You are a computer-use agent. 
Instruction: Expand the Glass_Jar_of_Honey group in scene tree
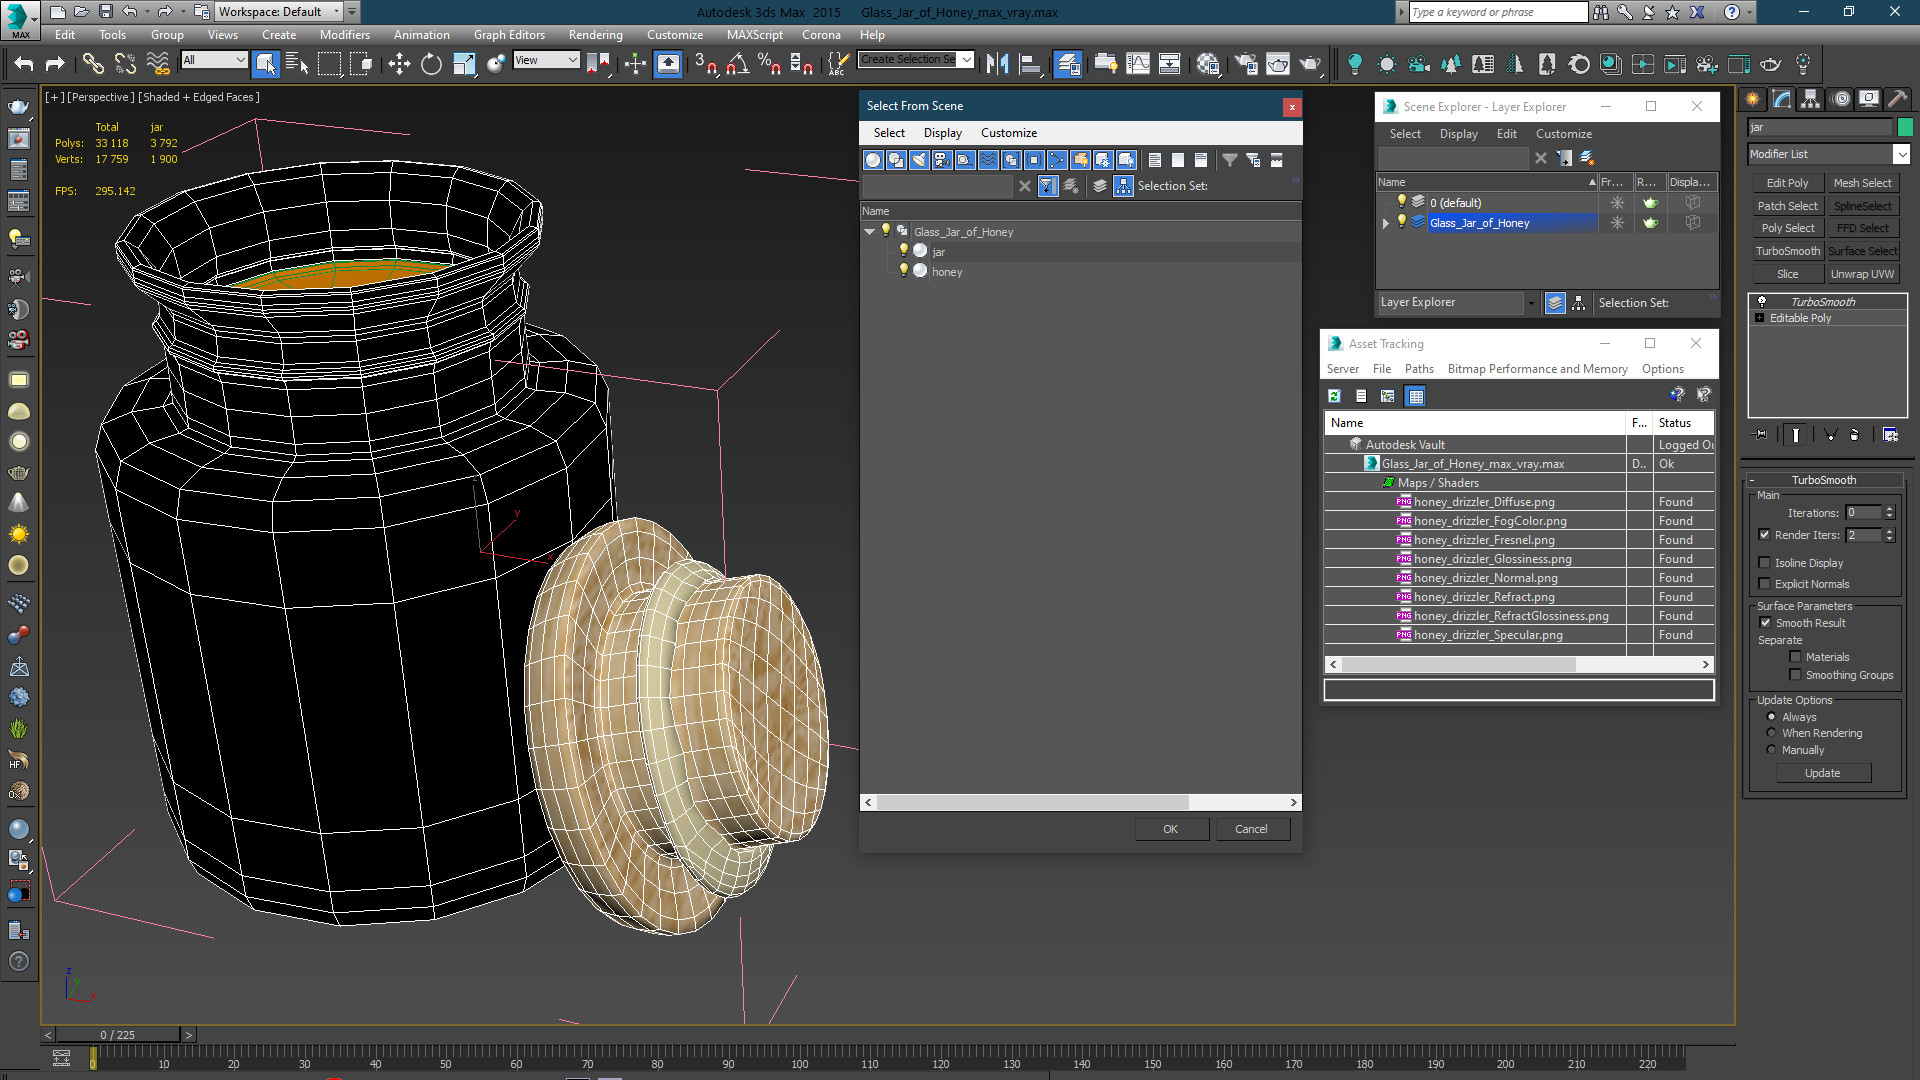pyautogui.click(x=869, y=231)
